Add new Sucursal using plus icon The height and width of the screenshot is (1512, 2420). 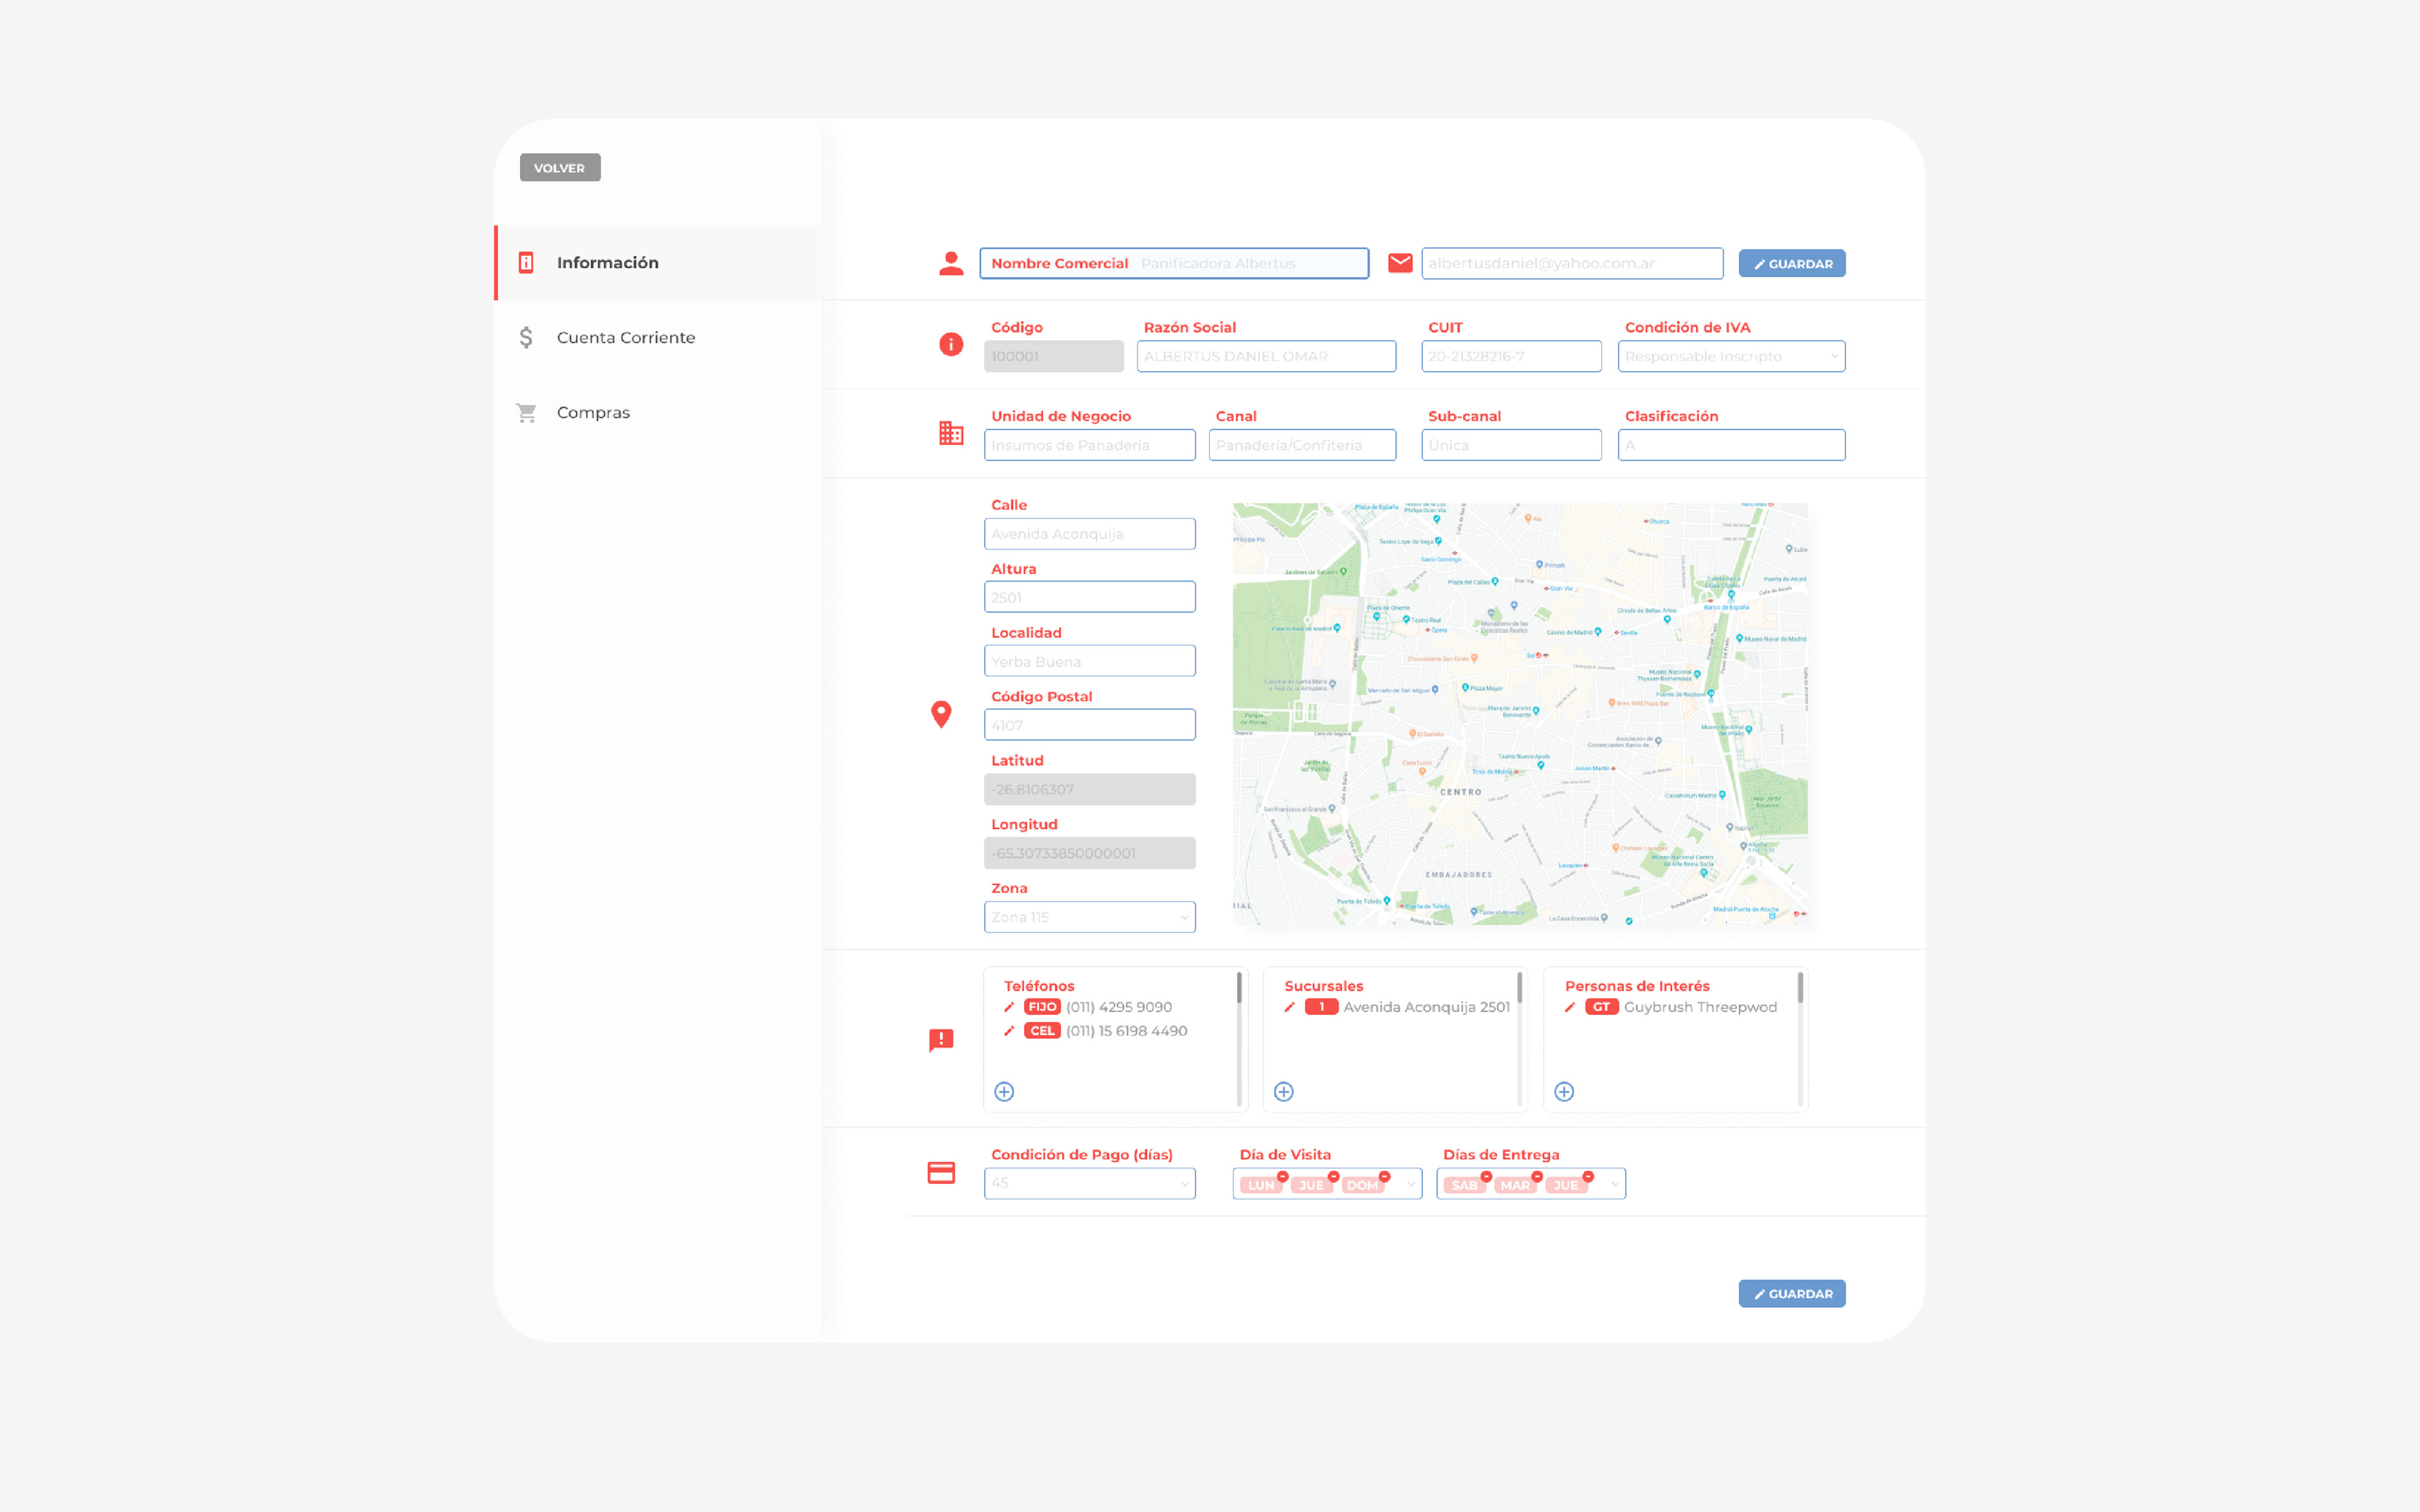coord(1284,1091)
